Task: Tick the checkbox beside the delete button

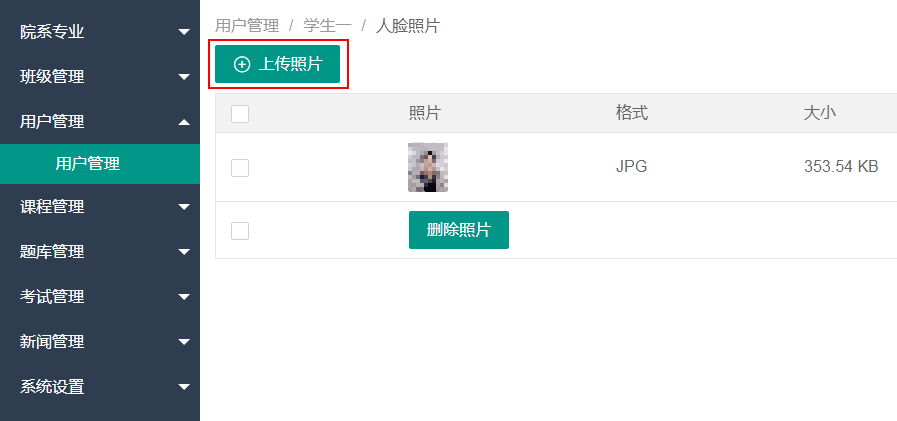Action: pyautogui.click(x=240, y=231)
